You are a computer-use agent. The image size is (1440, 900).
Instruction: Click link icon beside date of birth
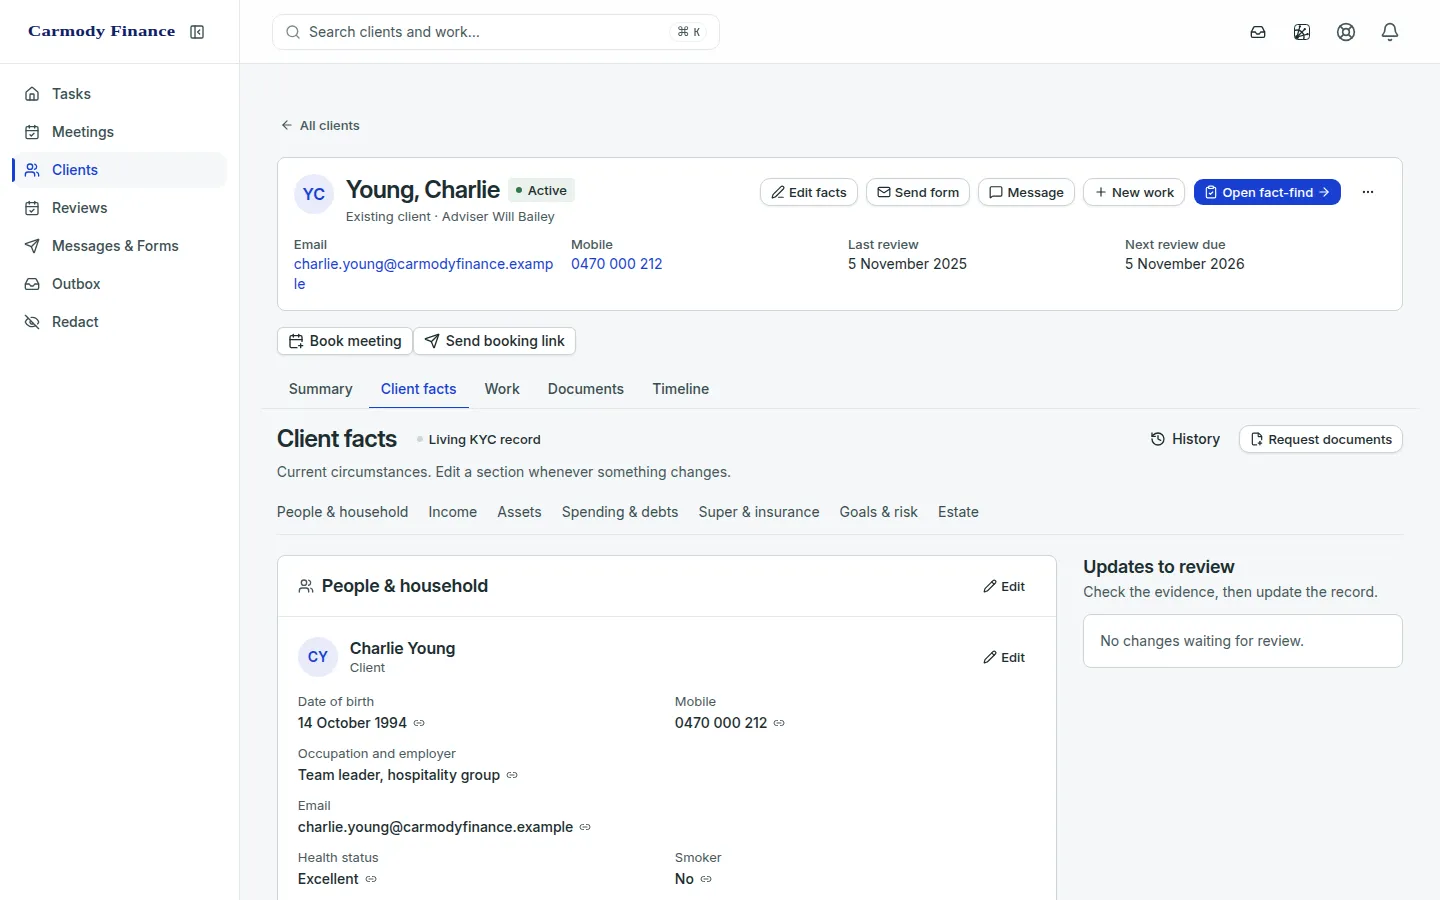[419, 723]
